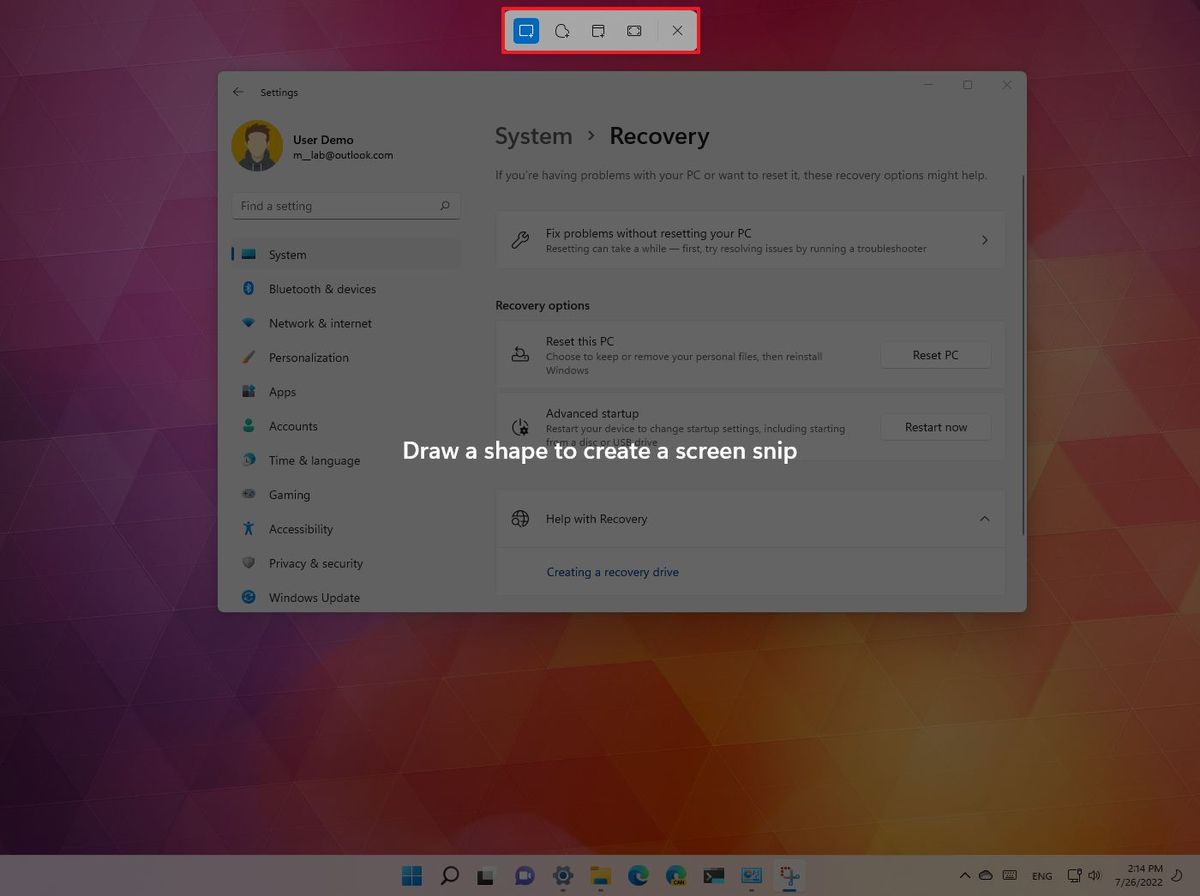Click the taskbar Search icon

click(448, 876)
